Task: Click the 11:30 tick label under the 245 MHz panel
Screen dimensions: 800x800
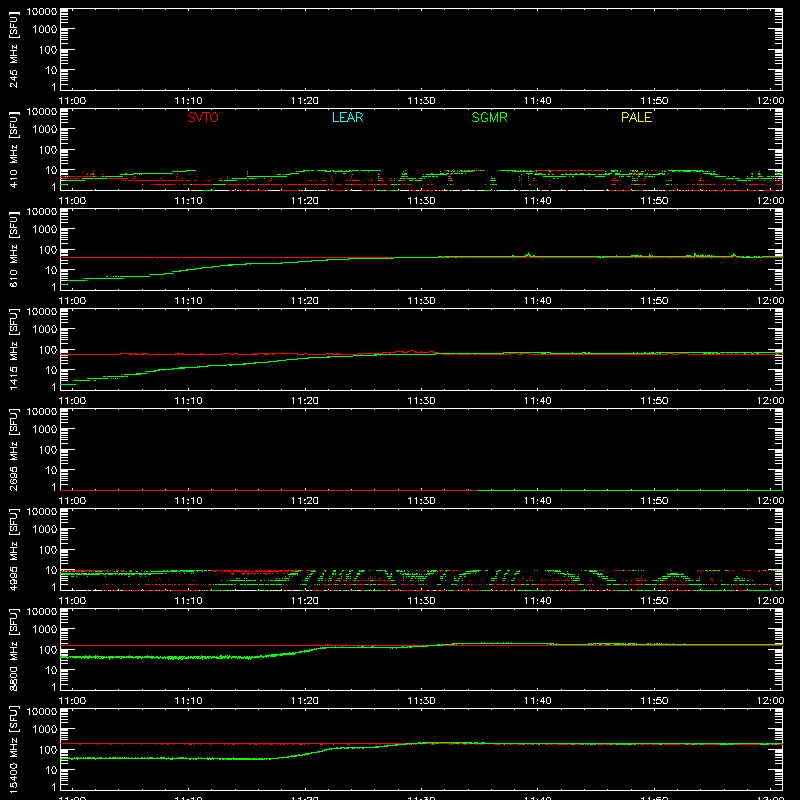Action: (x=421, y=101)
